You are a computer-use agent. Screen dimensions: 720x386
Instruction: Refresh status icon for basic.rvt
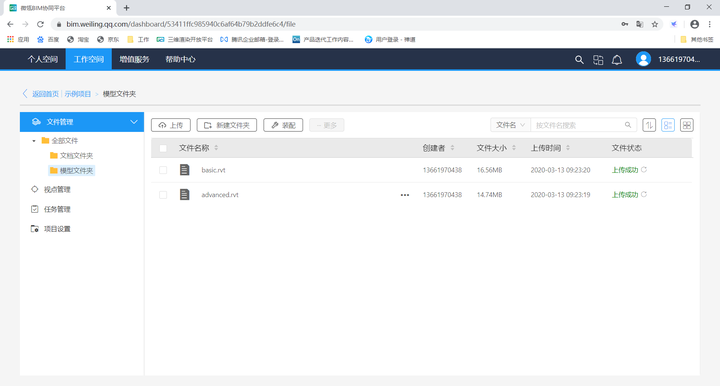coord(644,169)
